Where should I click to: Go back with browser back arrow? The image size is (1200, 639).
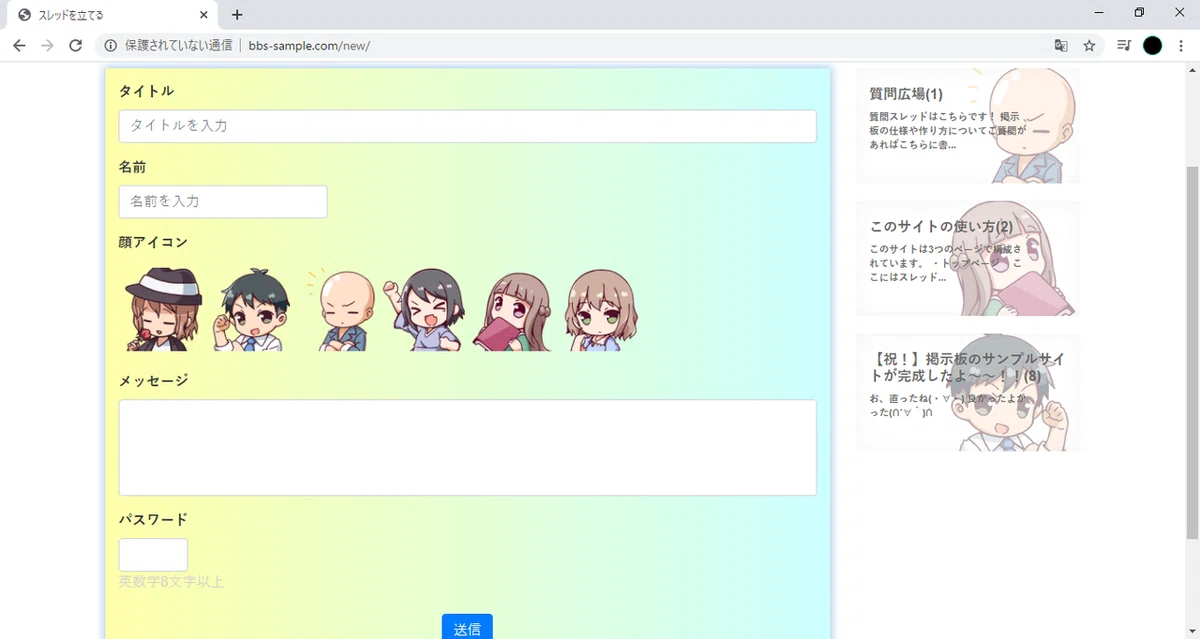point(19,45)
